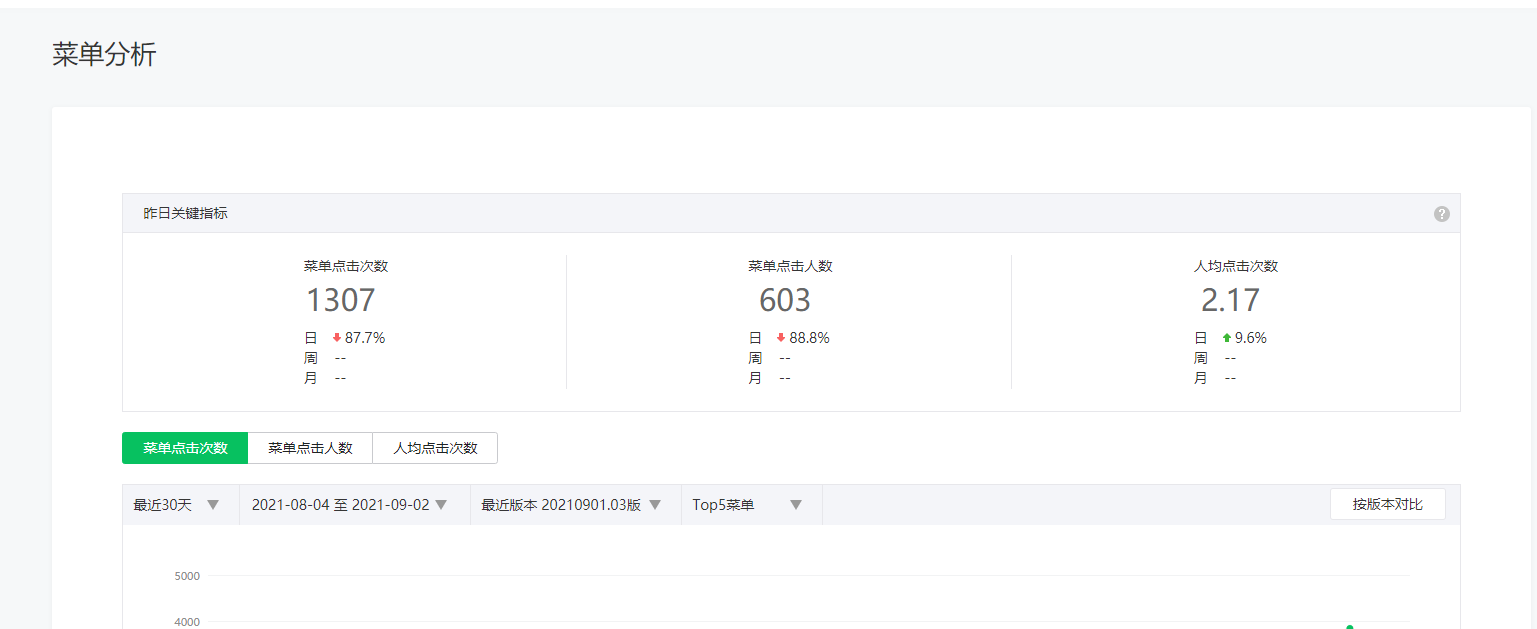
Task: Expand the Top5菜单 dropdown
Action: click(x=747, y=505)
